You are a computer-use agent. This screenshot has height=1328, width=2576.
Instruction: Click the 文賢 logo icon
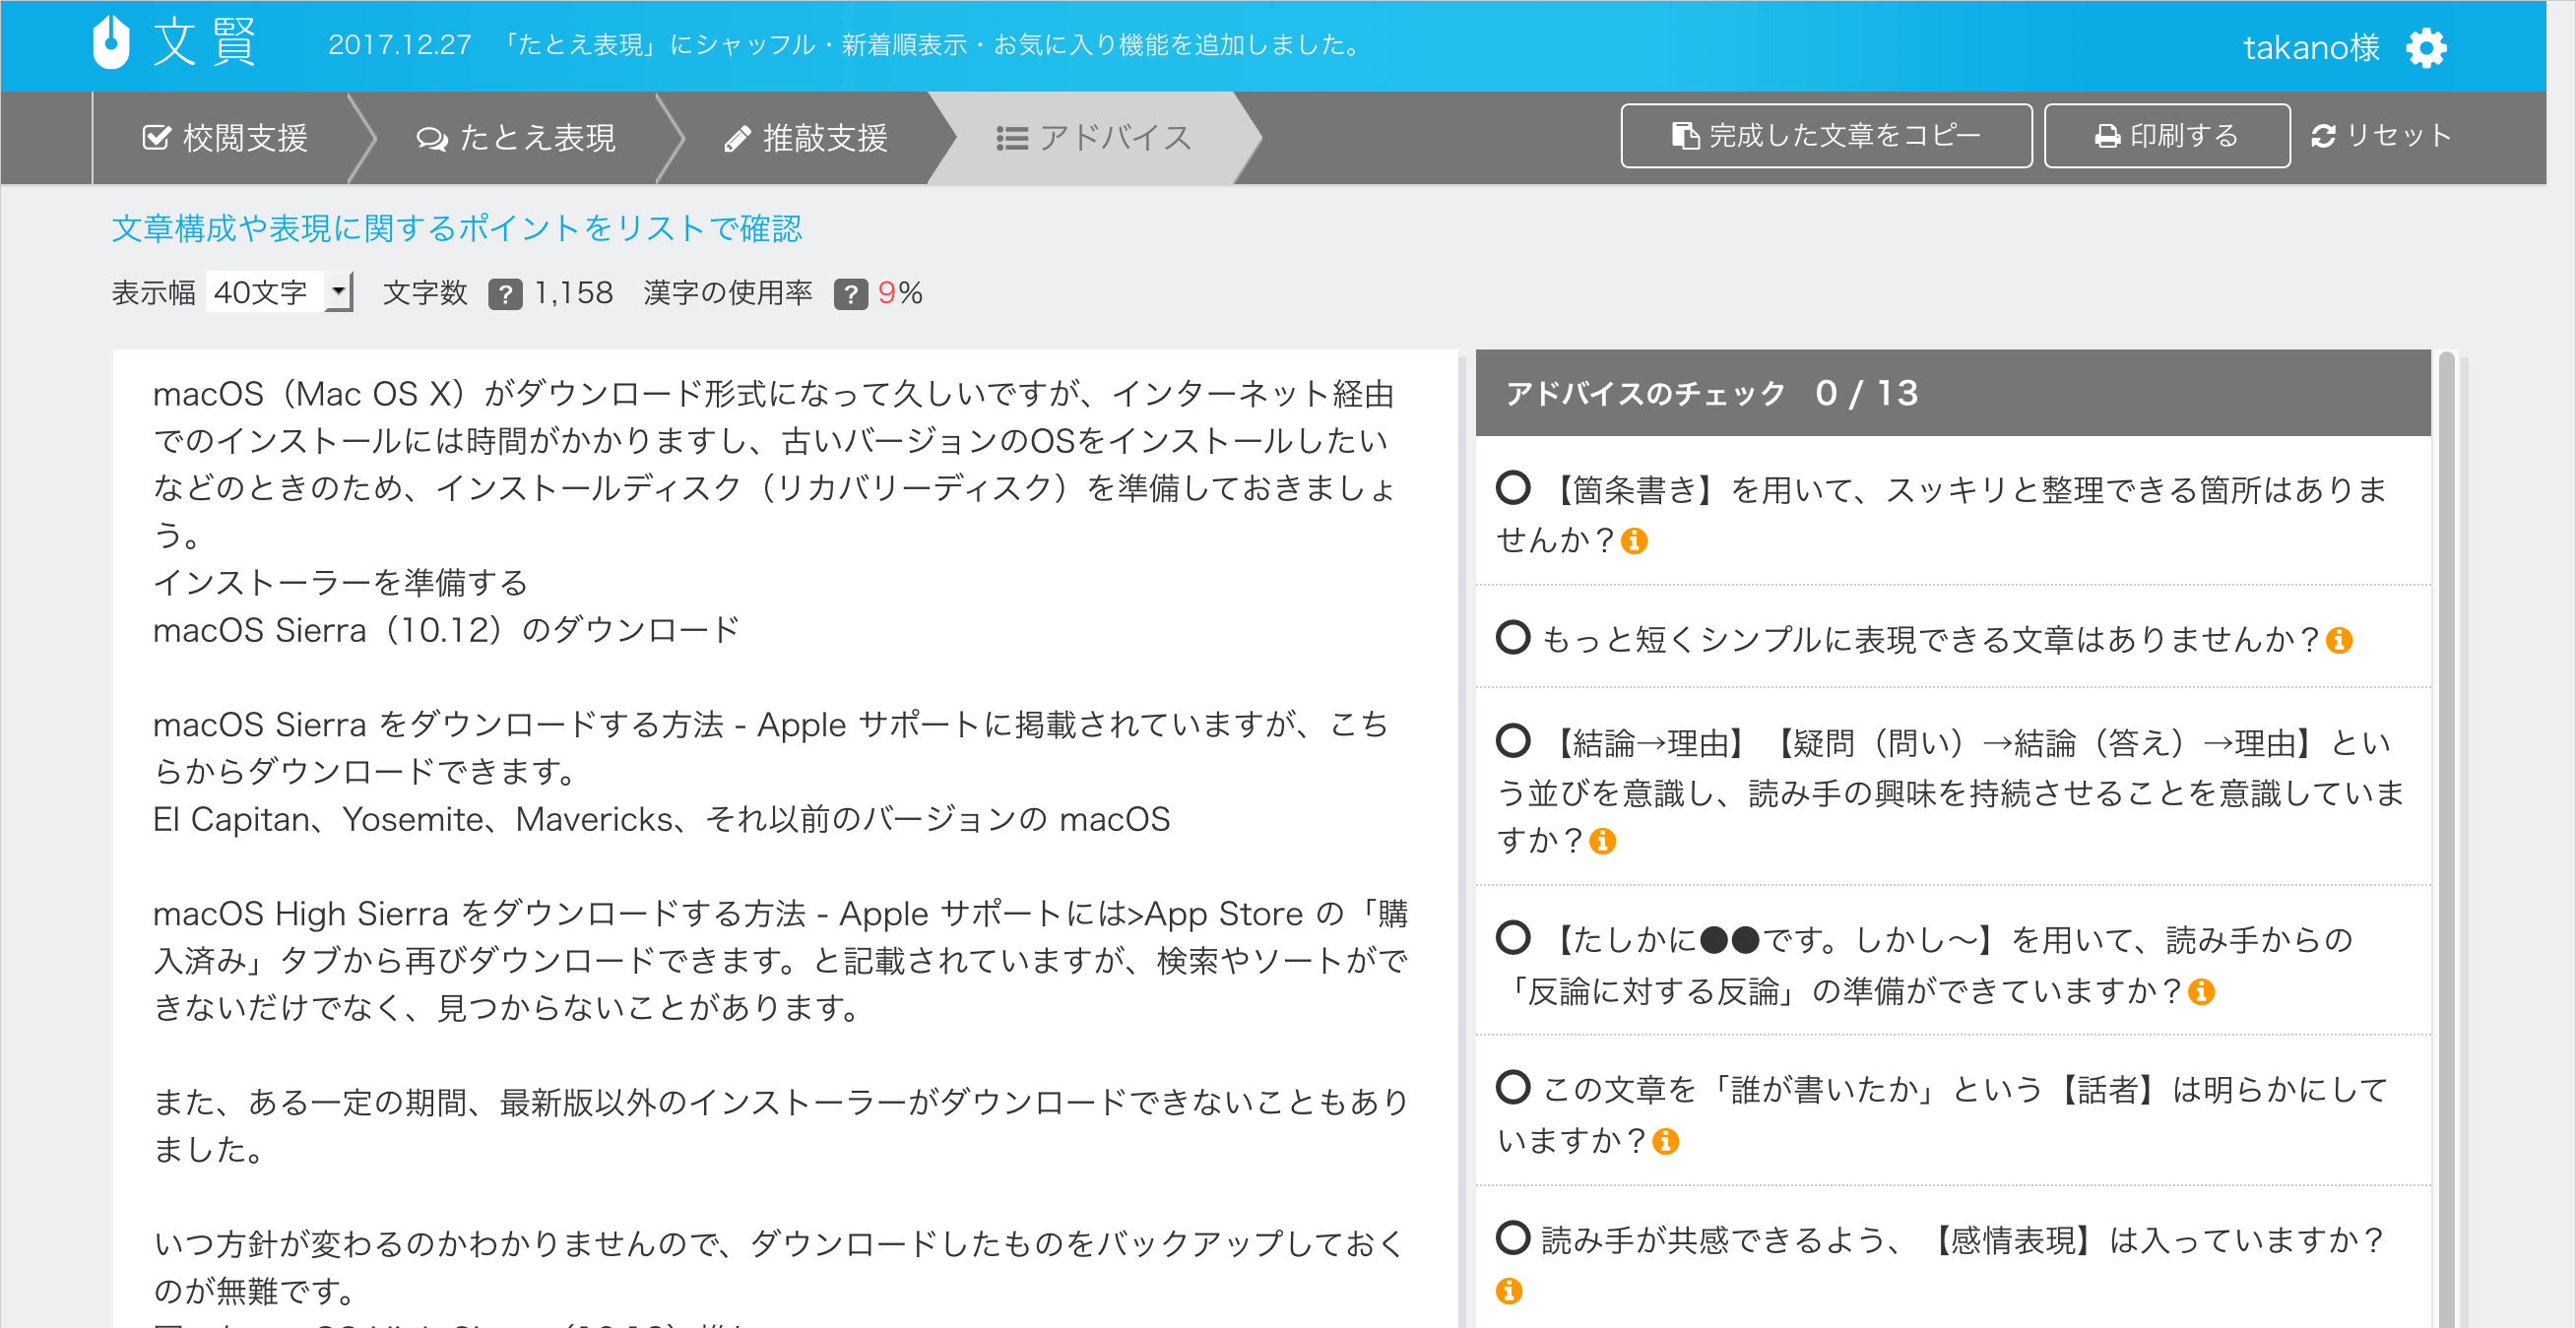pos(110,43)
